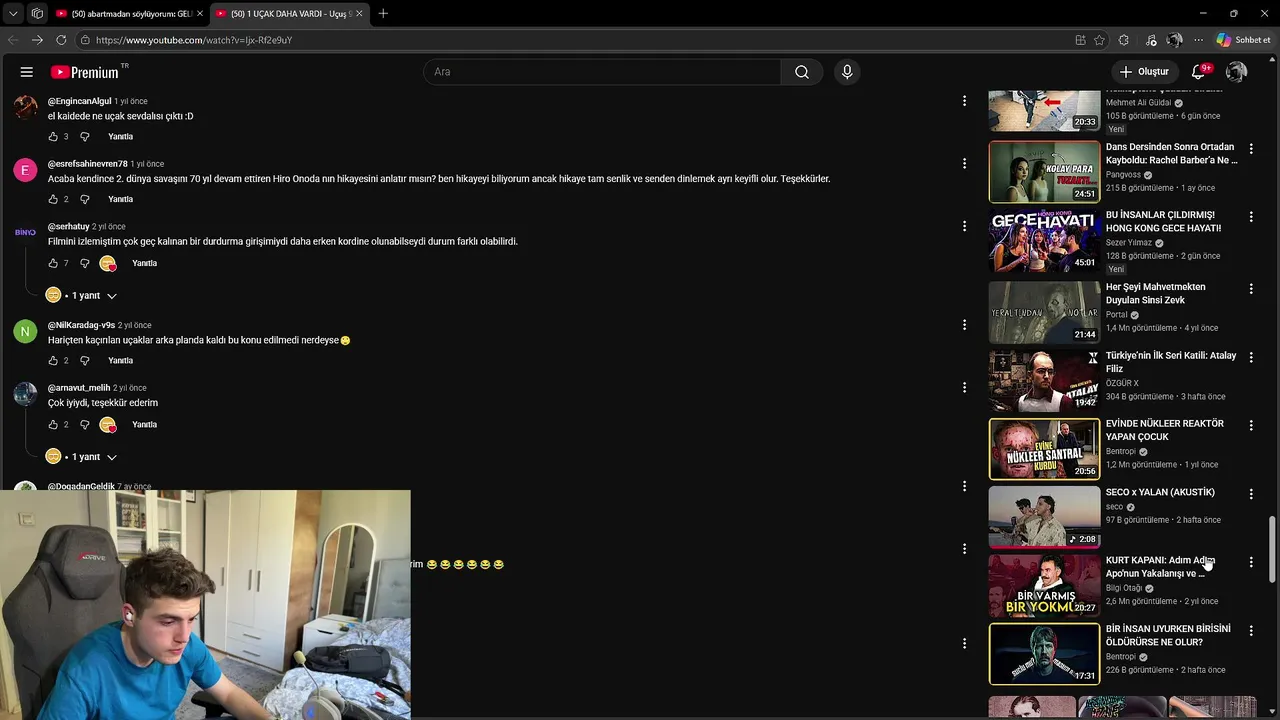Reload the page in browser
The height and width of the screenshot is (720, 1280).
(61, 40)
